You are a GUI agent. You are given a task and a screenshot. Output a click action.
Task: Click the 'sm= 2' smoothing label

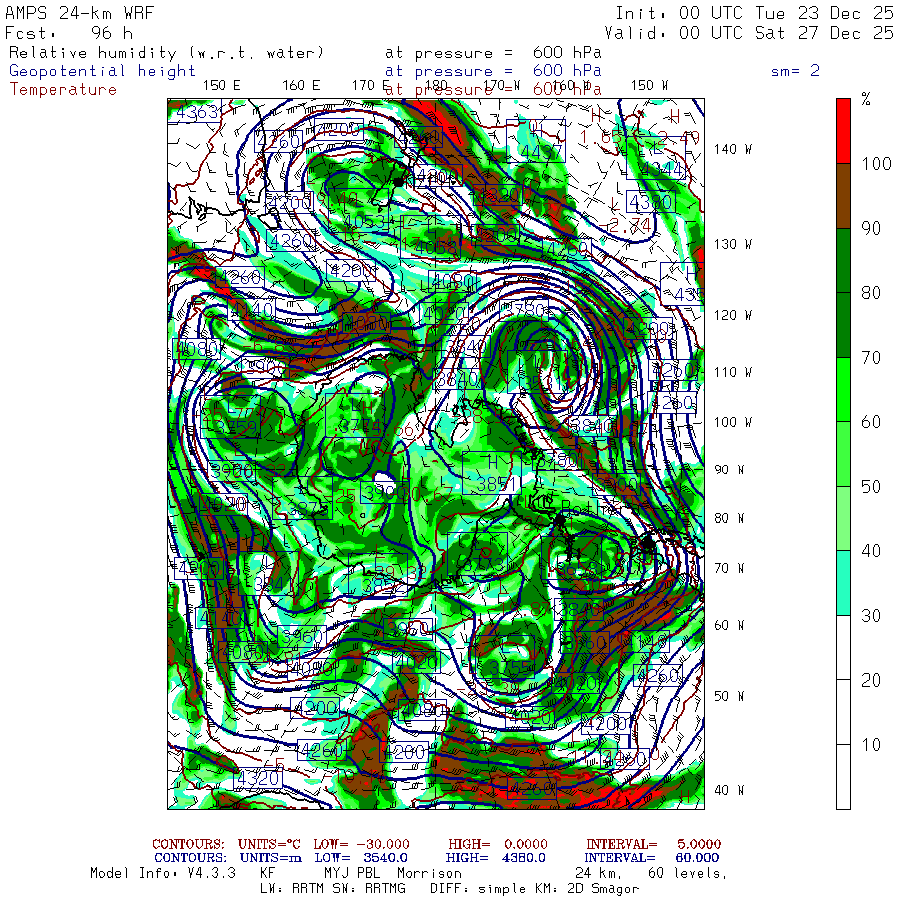[x=795, y=71]
